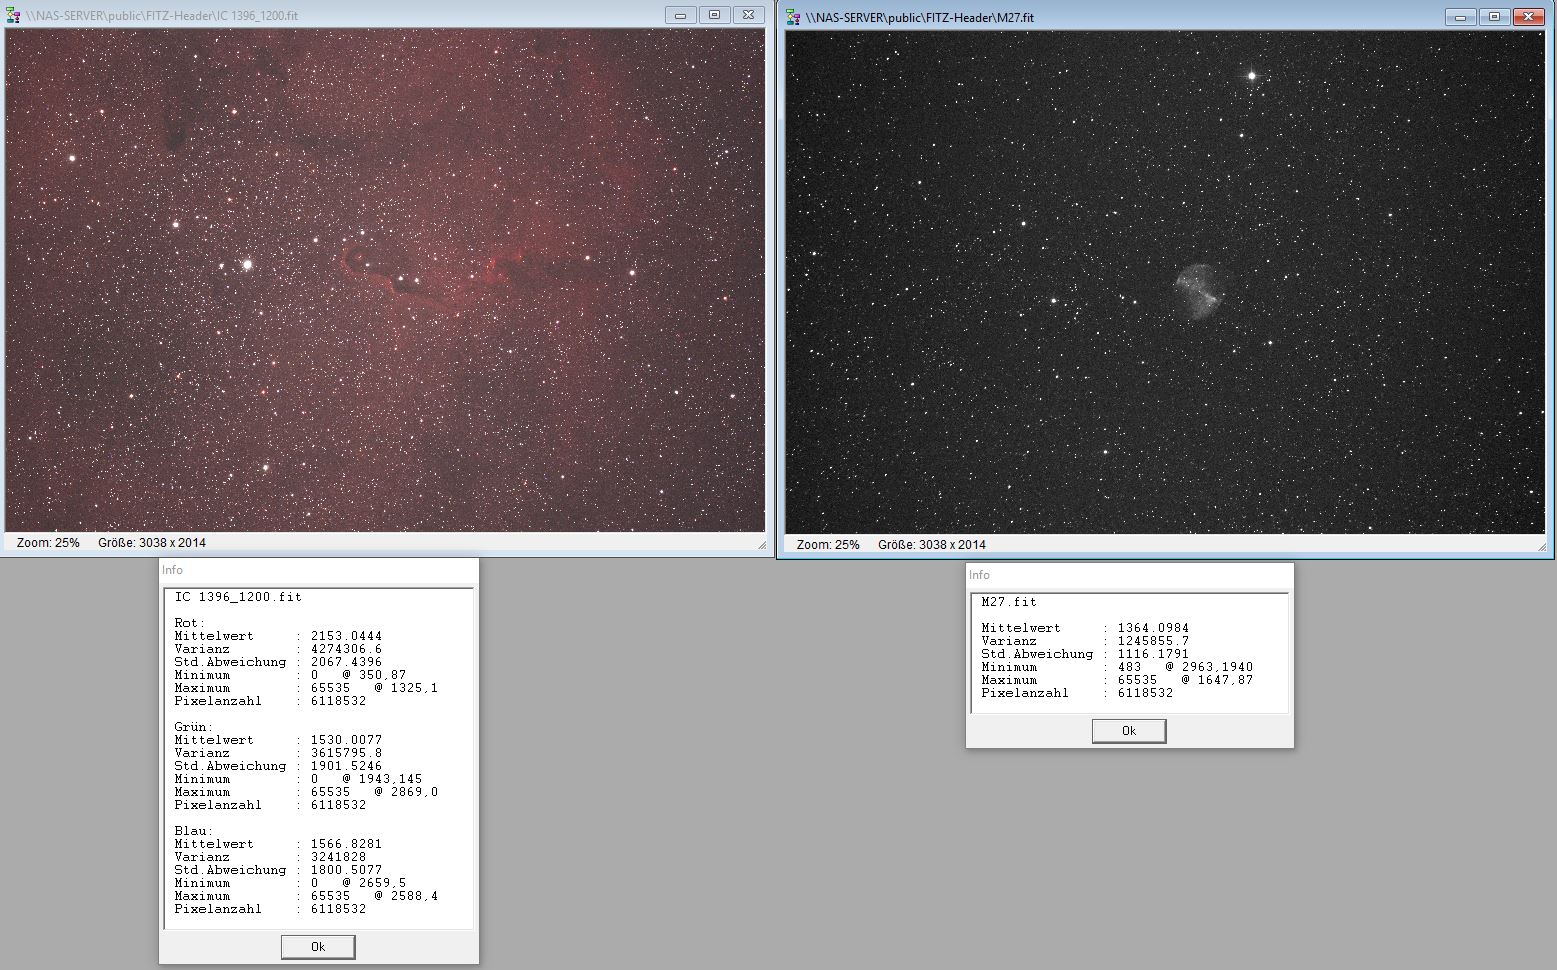This screenshot has width=1557, height=970.
Task: Click the 'Info' title of the IC 1396 dialog
Action: (x=172, y=570)
